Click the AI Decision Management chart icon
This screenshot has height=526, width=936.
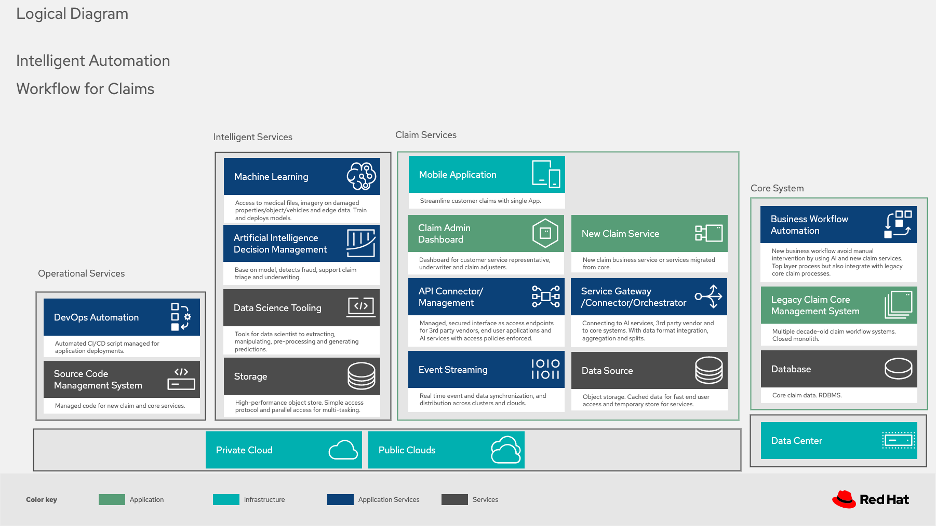pyautogui.click(x=361, y=243)
